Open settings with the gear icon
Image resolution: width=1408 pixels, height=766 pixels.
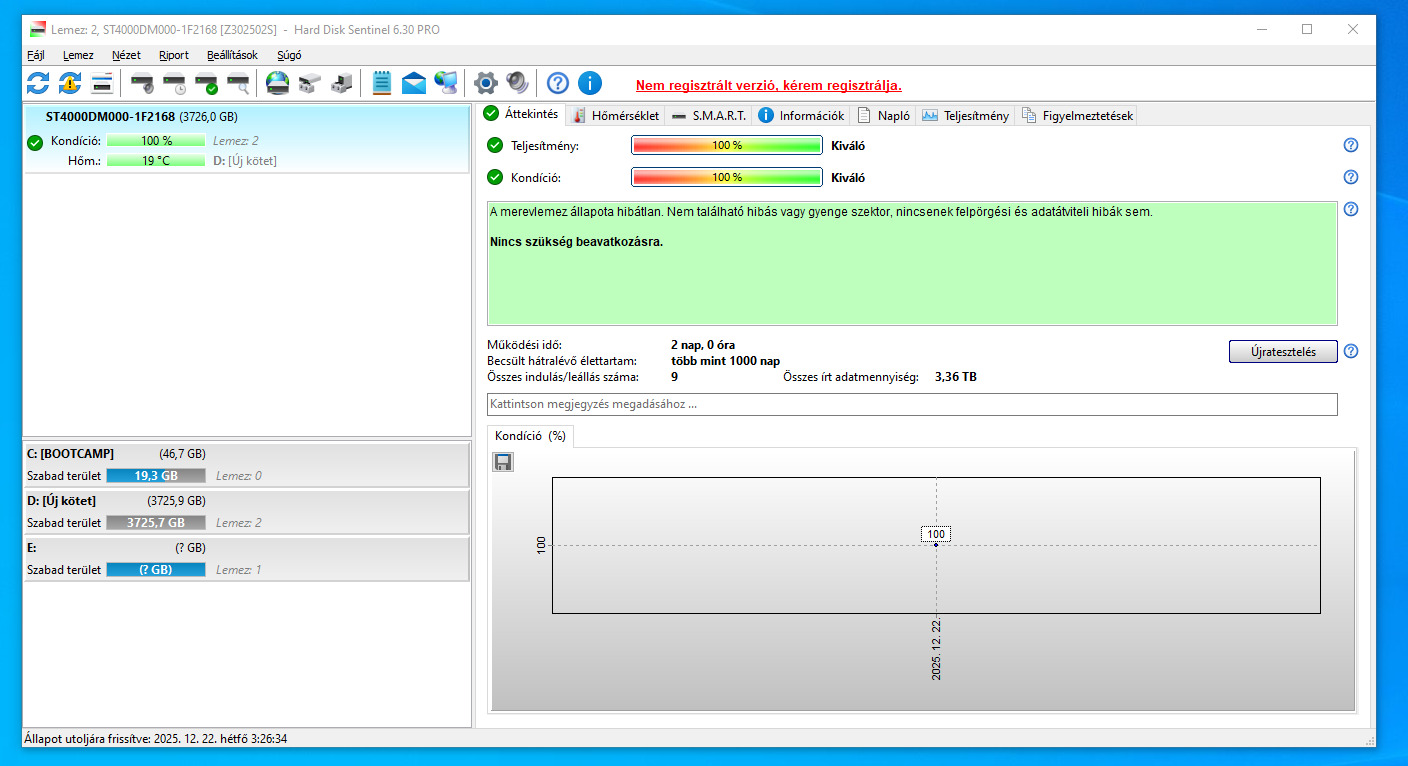[485, 83]
